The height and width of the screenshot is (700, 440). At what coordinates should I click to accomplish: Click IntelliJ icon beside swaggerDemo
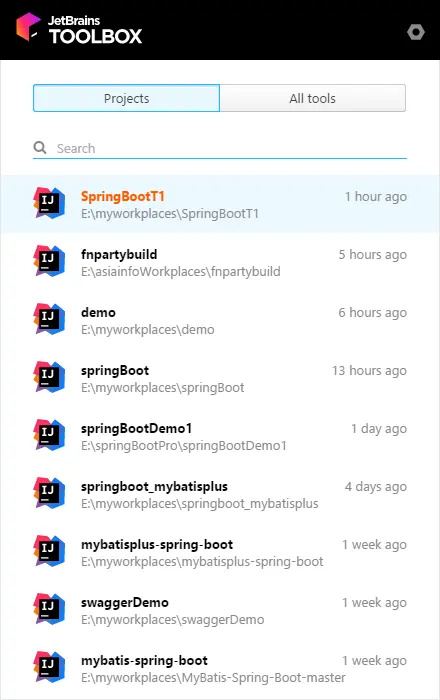point(49,609)
